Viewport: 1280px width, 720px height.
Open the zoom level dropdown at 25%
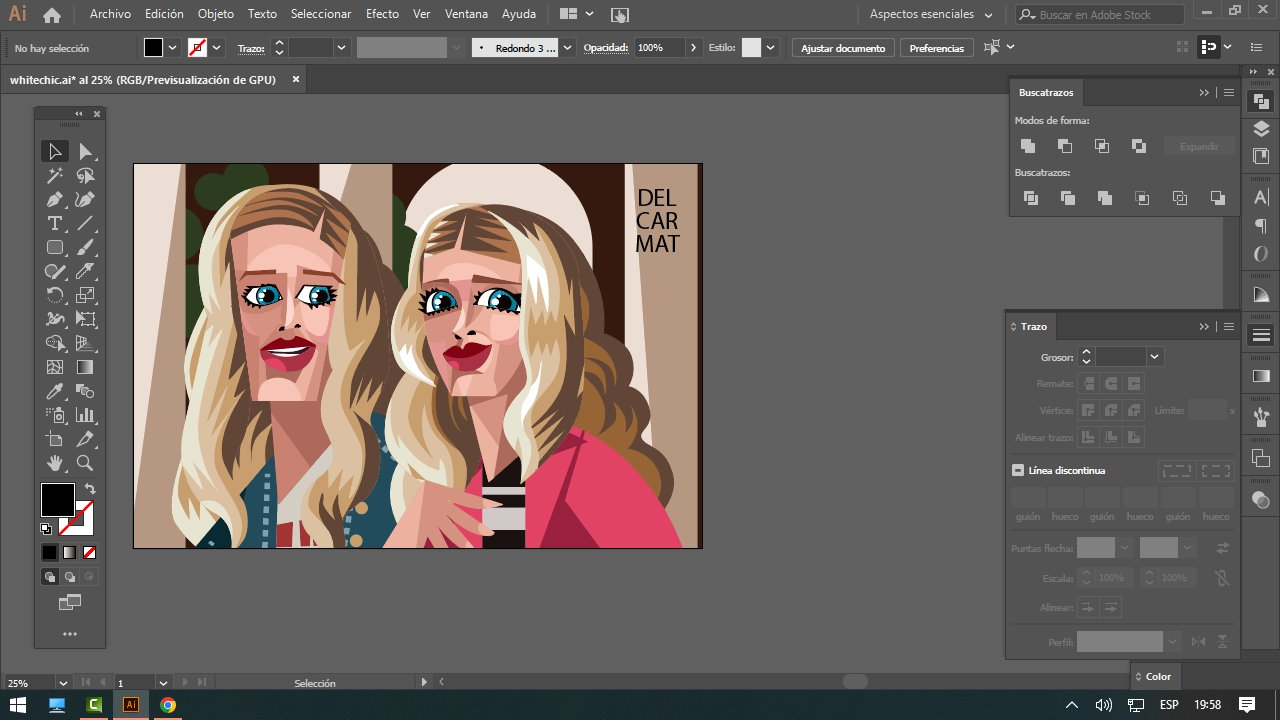[63, 683]
